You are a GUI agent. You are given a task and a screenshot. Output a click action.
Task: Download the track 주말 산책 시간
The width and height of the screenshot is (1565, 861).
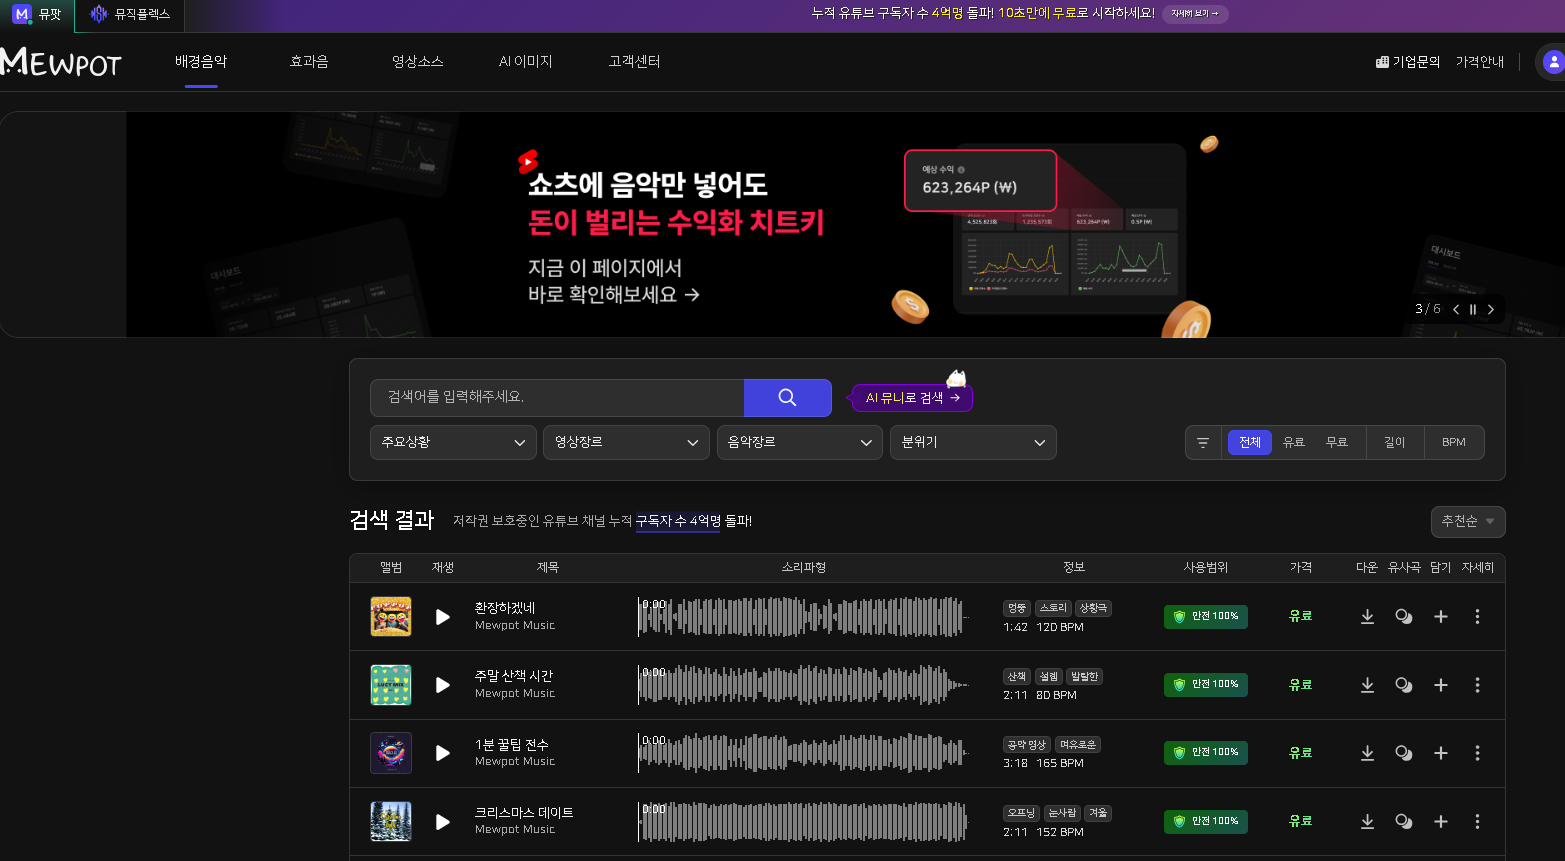(1367, 685)
